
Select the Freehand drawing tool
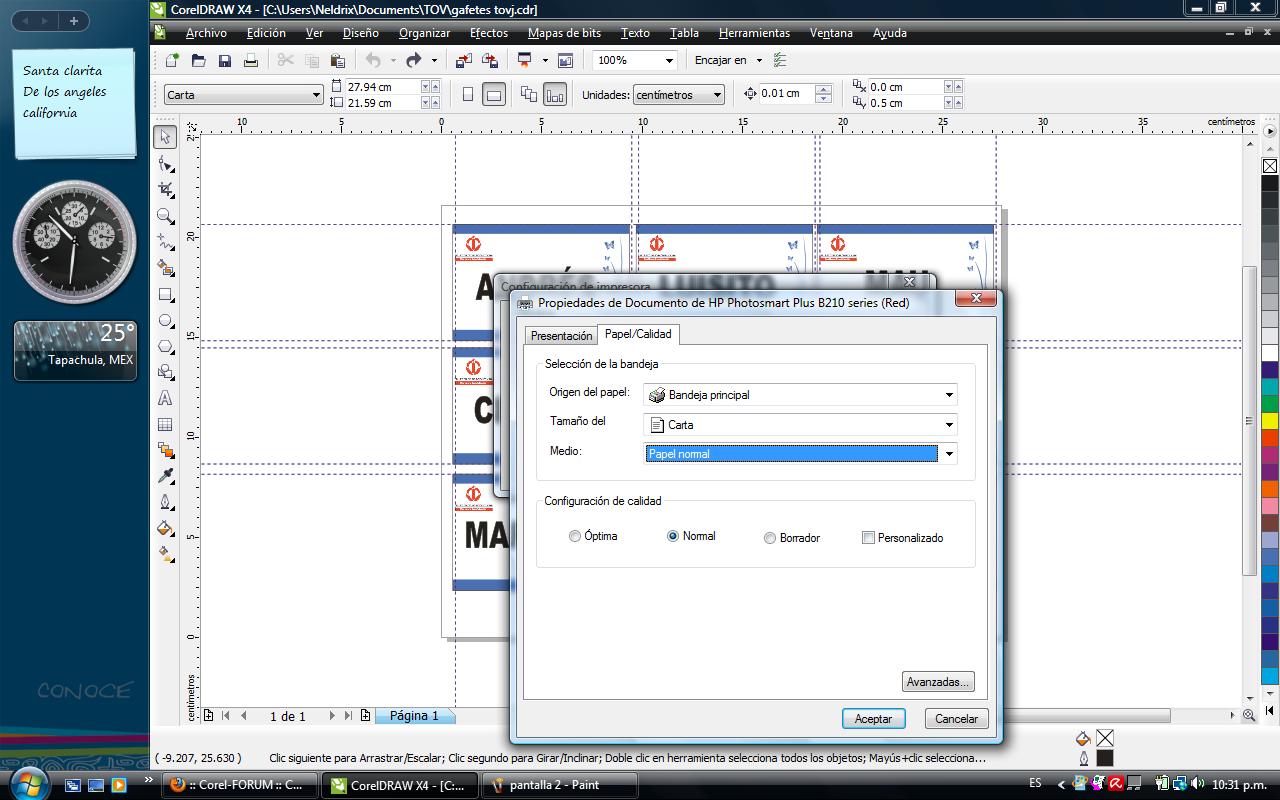(x=166, y=242)
